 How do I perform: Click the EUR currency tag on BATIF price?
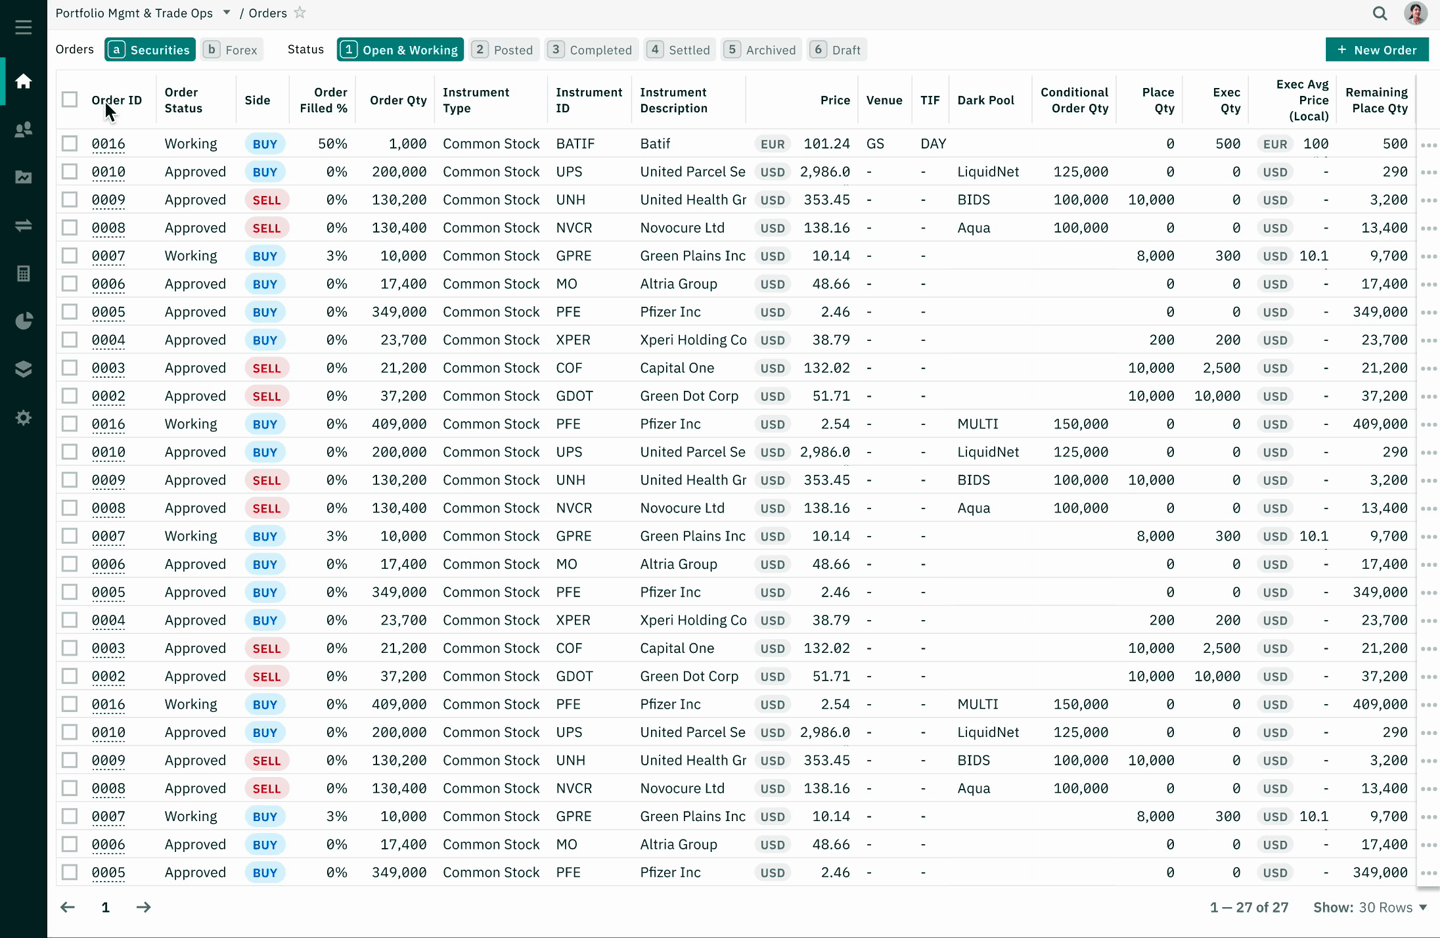click(772, 144)
